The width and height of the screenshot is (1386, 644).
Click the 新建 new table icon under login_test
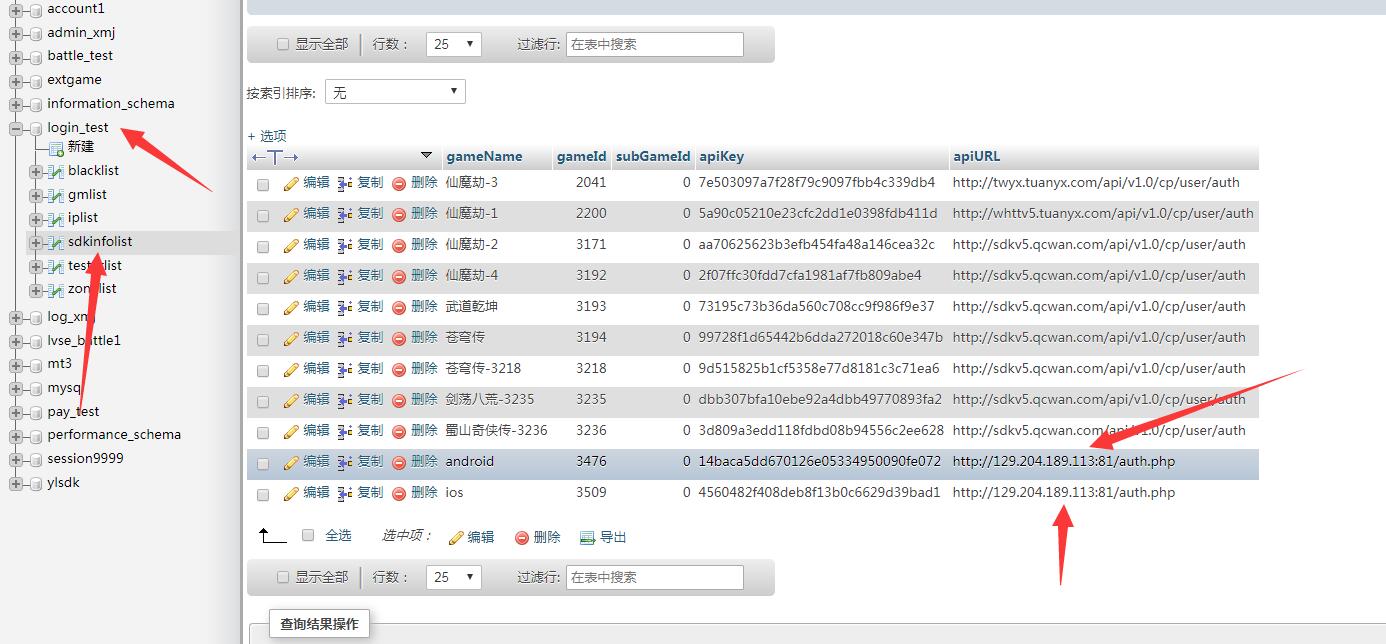point(56,148)
